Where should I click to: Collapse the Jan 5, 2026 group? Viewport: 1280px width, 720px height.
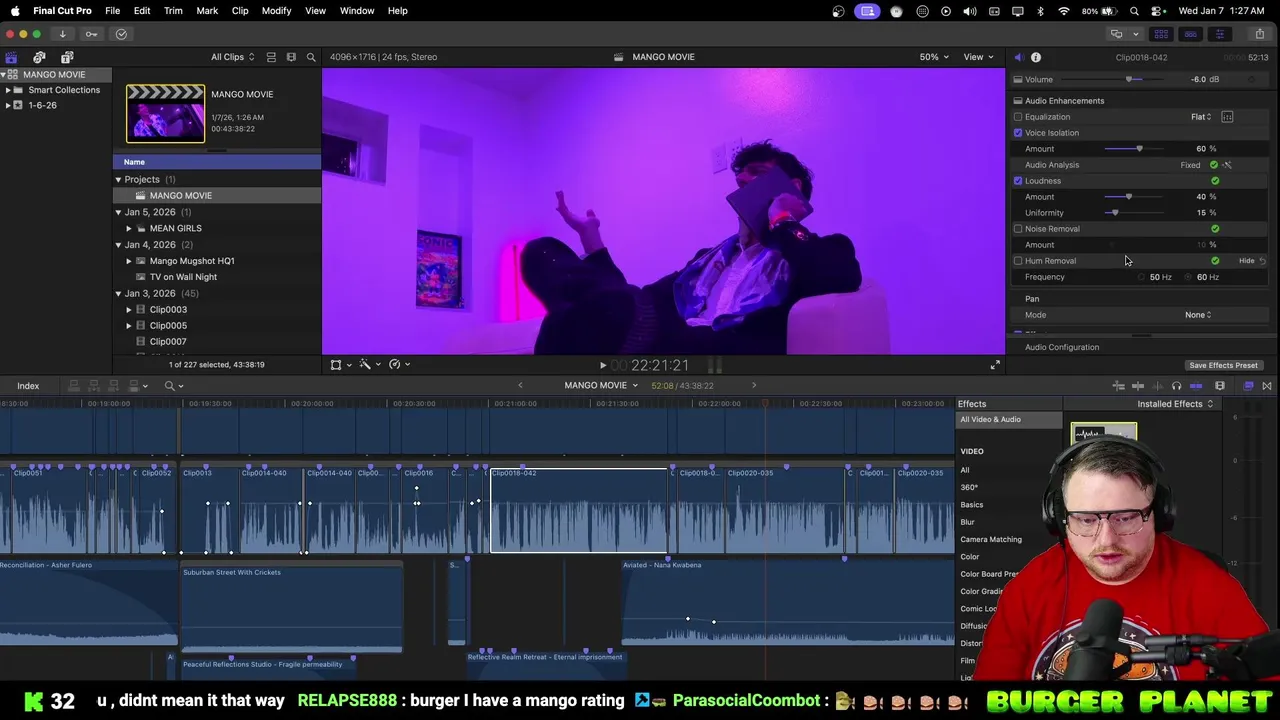[118, 212]
